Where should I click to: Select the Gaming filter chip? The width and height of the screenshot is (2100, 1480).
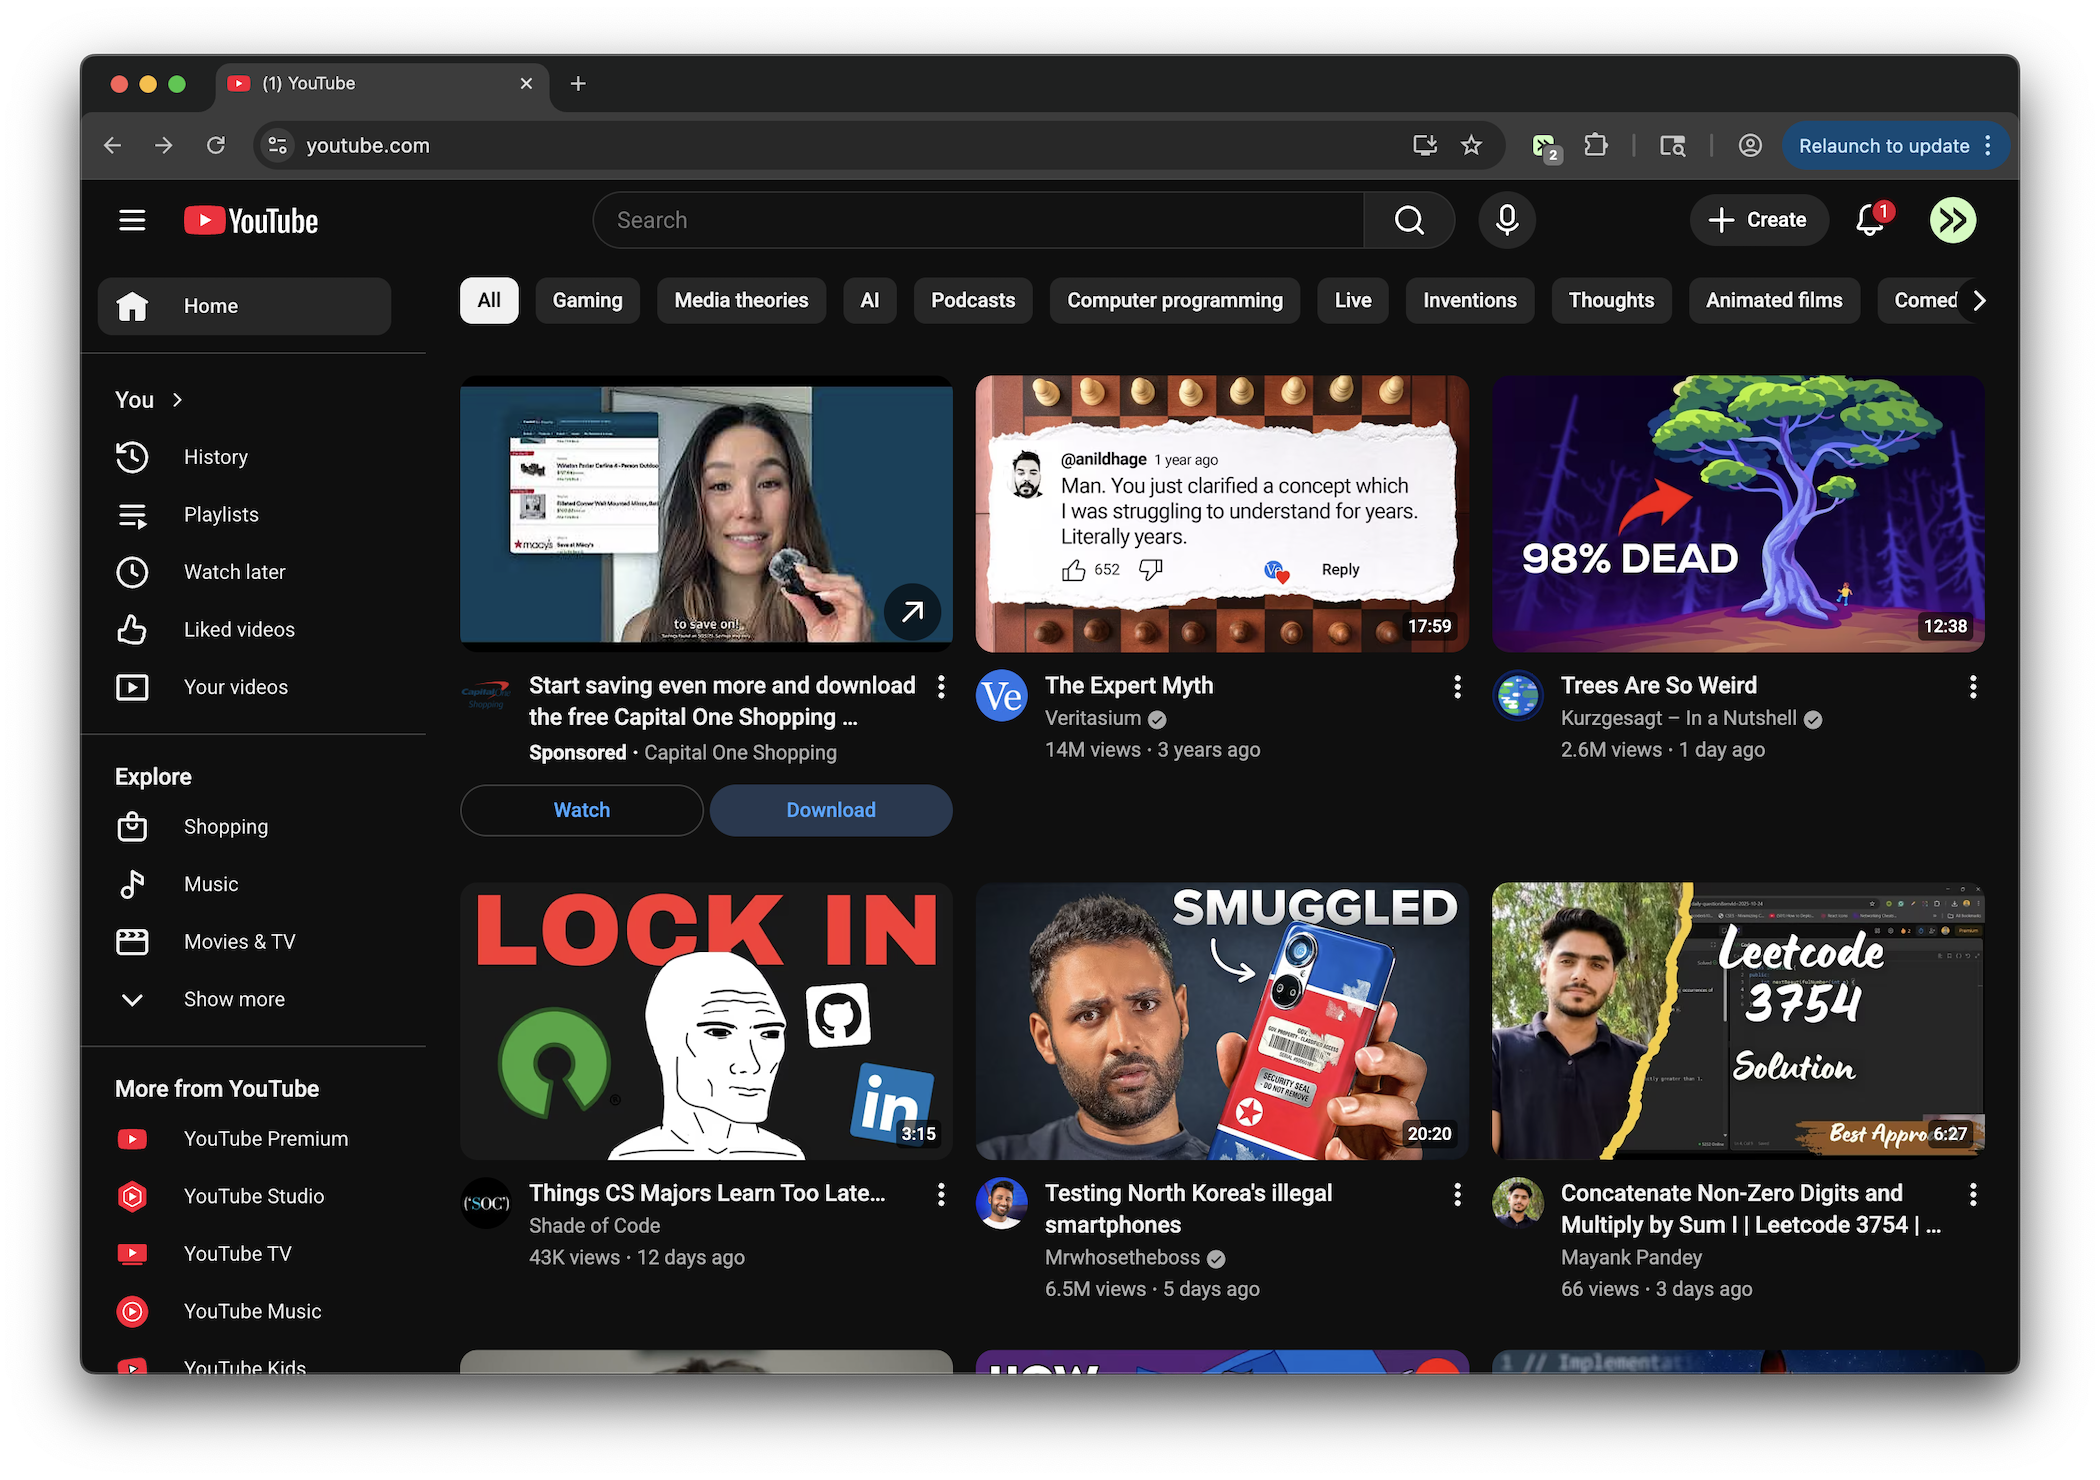click(587, 300)
